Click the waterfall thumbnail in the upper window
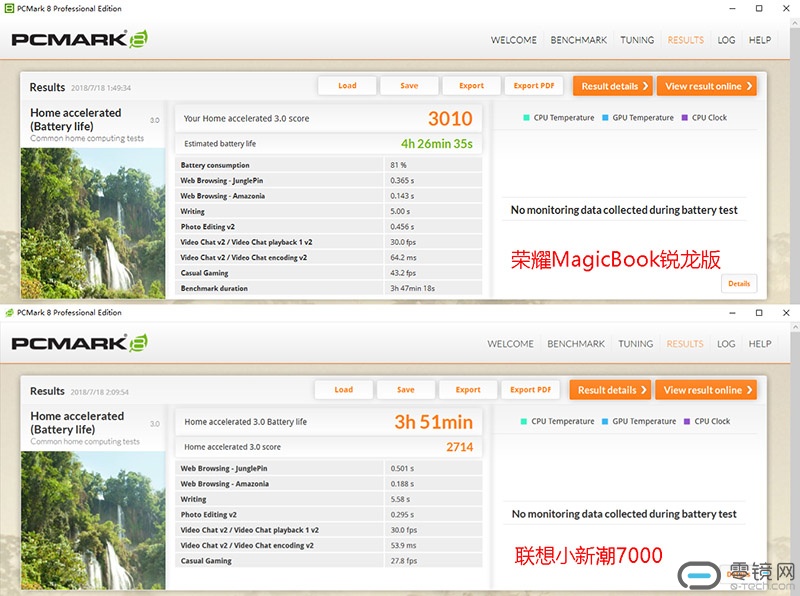The height and width of the screenshot is (596, 800). (x=93, y=223)
